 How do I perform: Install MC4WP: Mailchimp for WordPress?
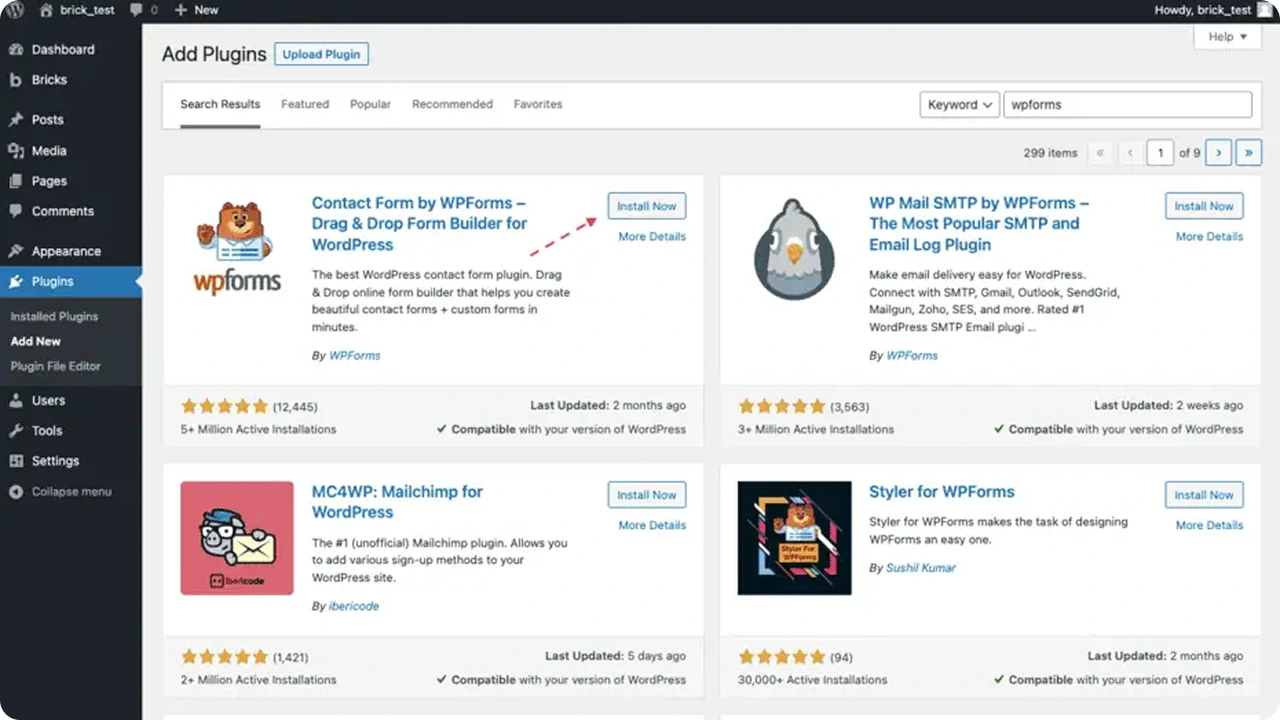[647, 495]
